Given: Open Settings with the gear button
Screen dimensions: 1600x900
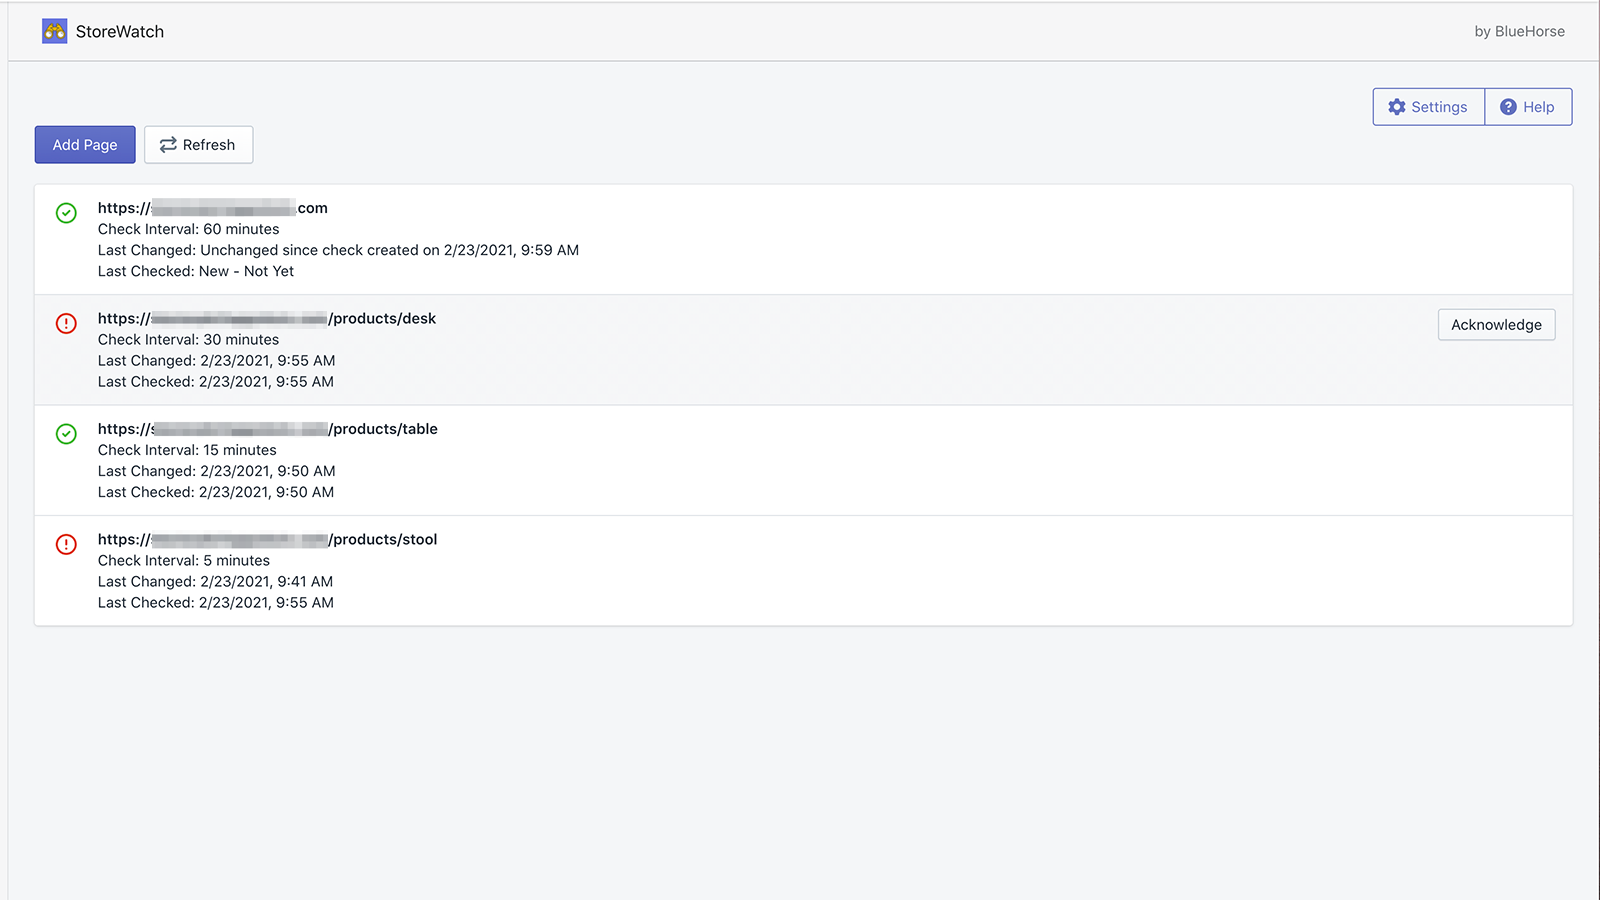Looking at the screenshot, I should pos(1429,107).
